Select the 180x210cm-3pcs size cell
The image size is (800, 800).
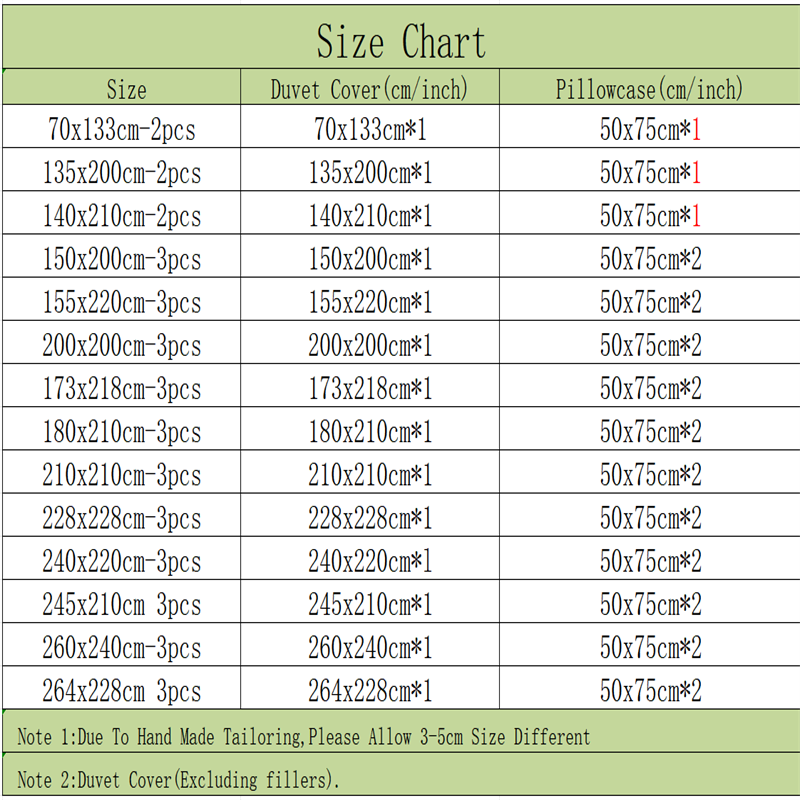point(121,432)
